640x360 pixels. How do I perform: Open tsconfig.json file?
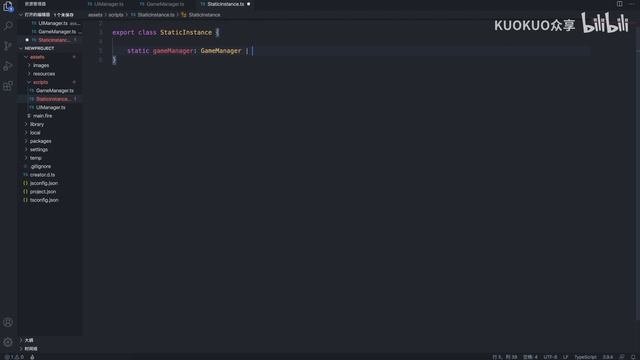[44, 200]
